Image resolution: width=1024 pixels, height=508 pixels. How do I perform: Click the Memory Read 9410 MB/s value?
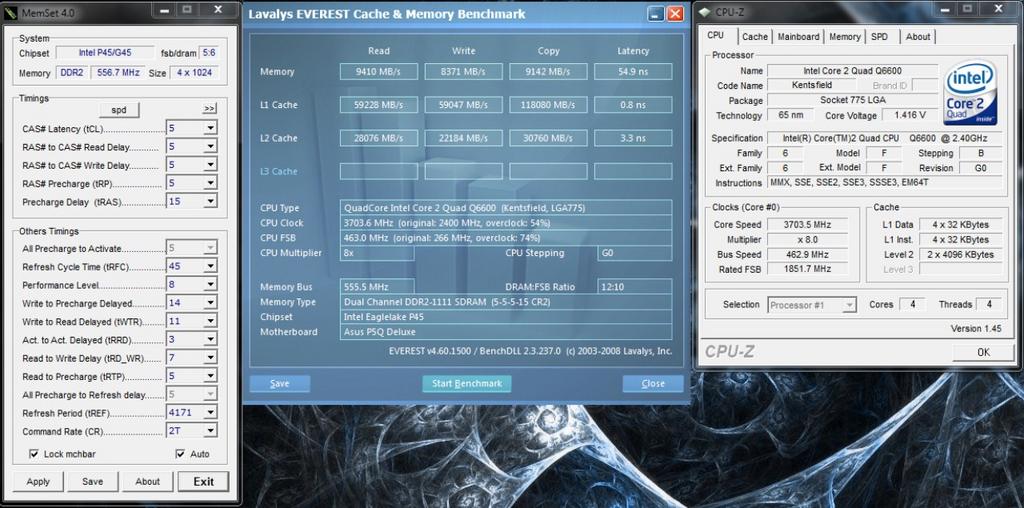coord(379,72)
